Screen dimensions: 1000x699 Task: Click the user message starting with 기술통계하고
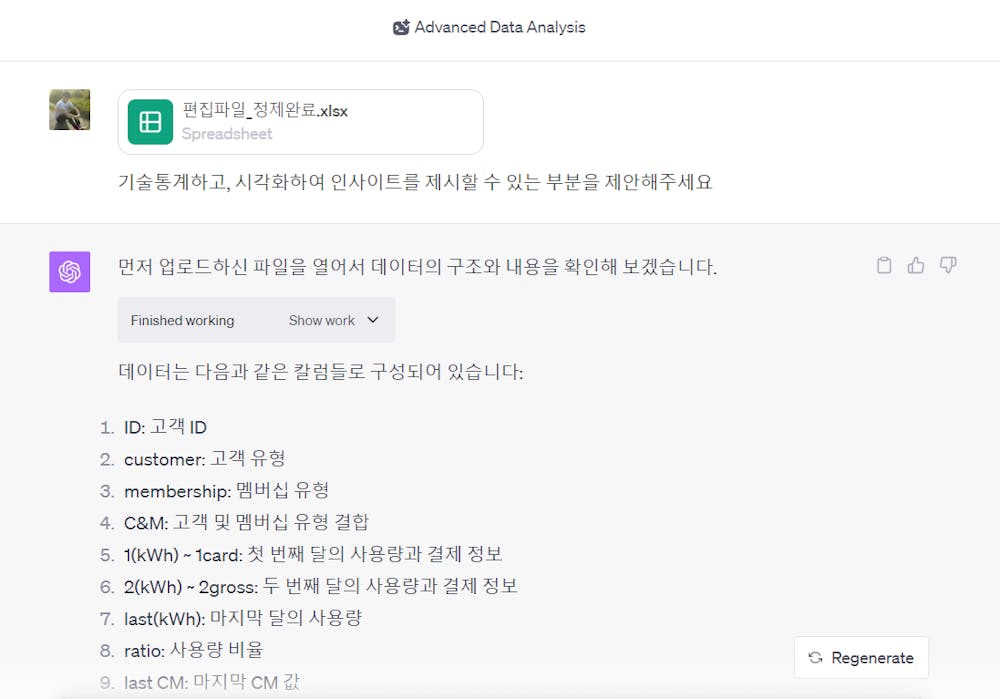415,183
